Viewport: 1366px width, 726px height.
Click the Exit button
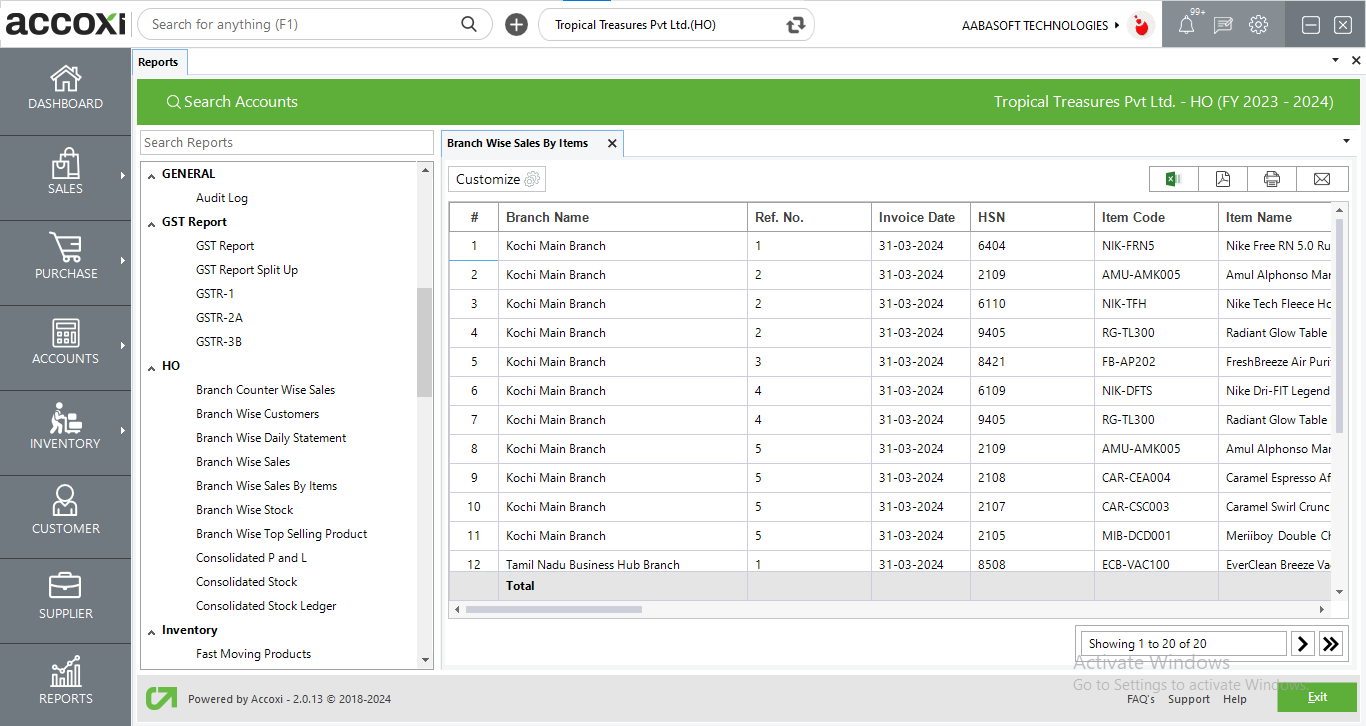pyautogui.click(x=1316, y=697)
